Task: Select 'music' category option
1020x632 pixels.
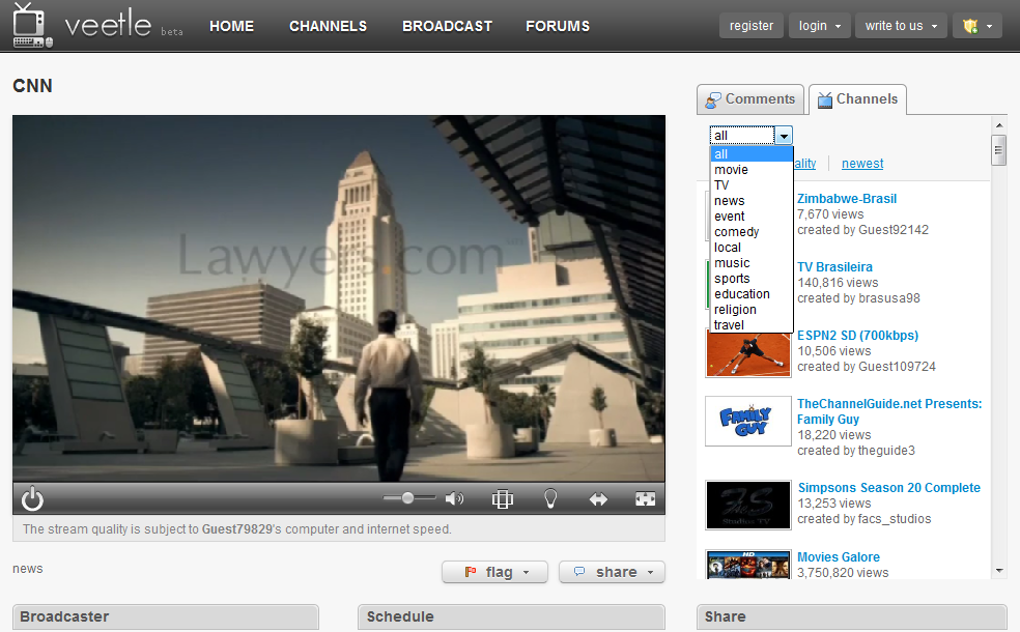Action: coord(751,263)
